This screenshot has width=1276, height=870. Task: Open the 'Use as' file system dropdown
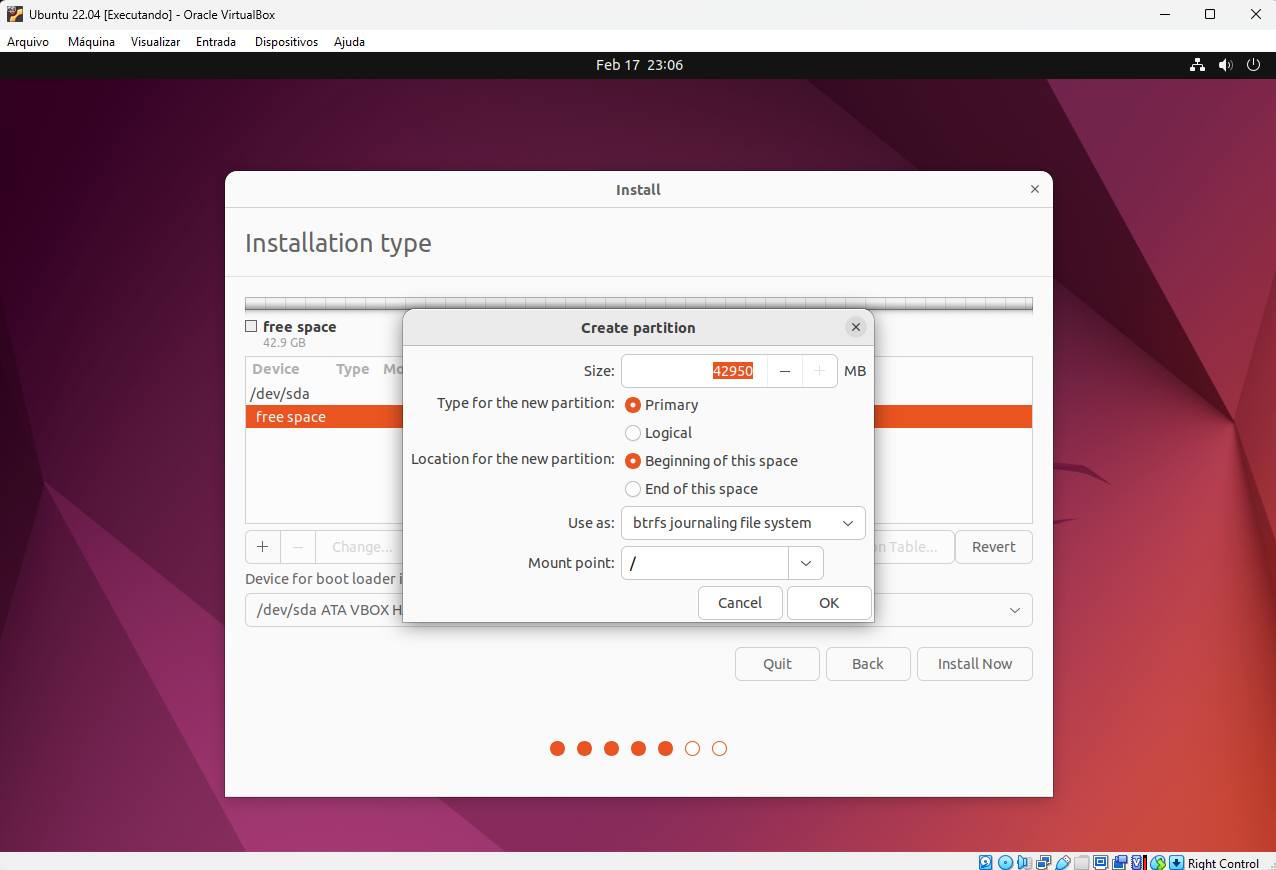pos(742,523)
